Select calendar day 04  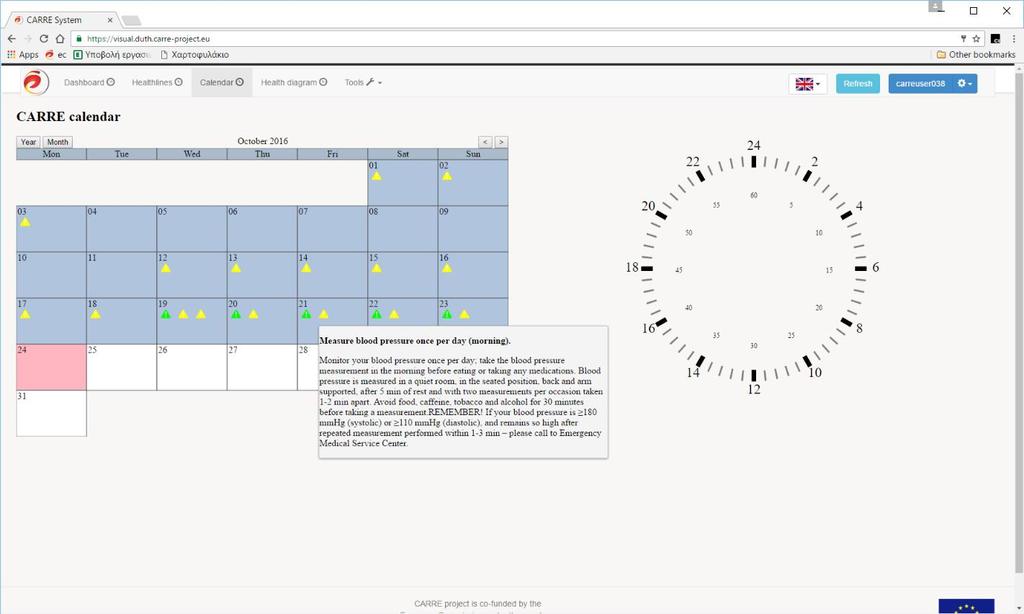121,229
